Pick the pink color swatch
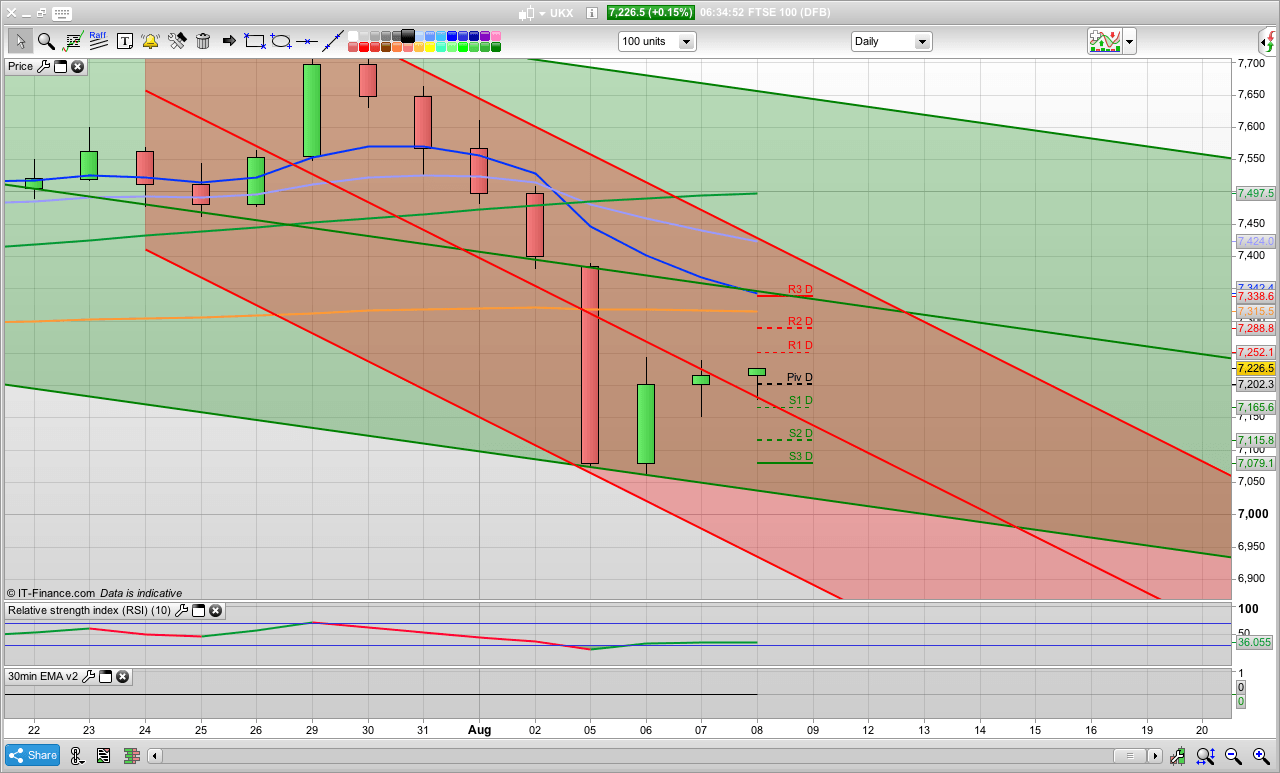This screenshot has width=1280, height=773. (496, 36)
